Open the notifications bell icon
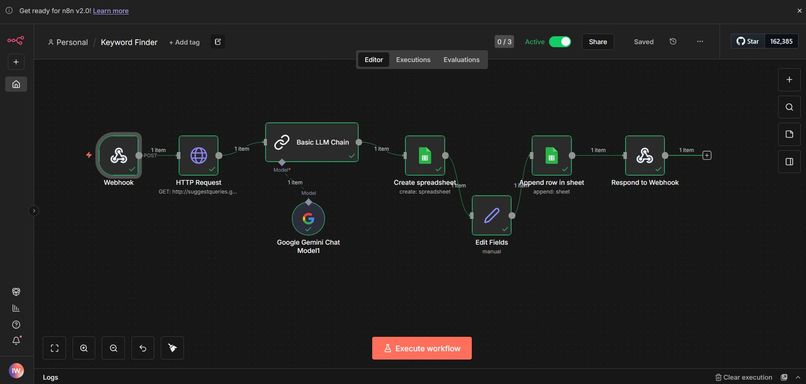 click(16, 341)
